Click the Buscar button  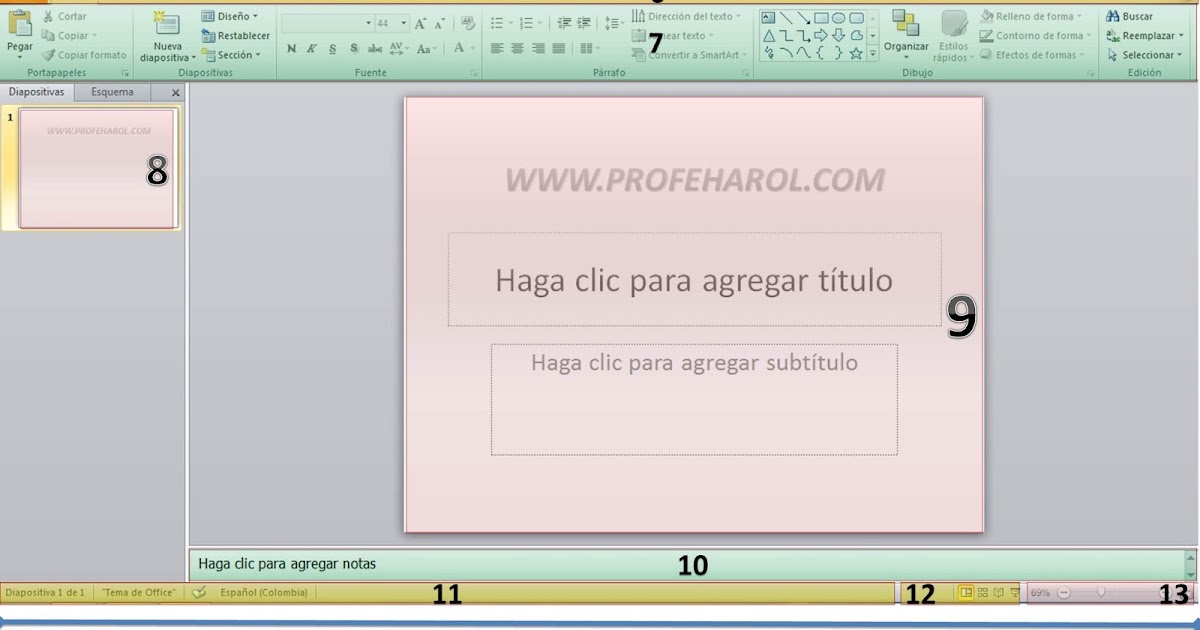(1129, 16)
